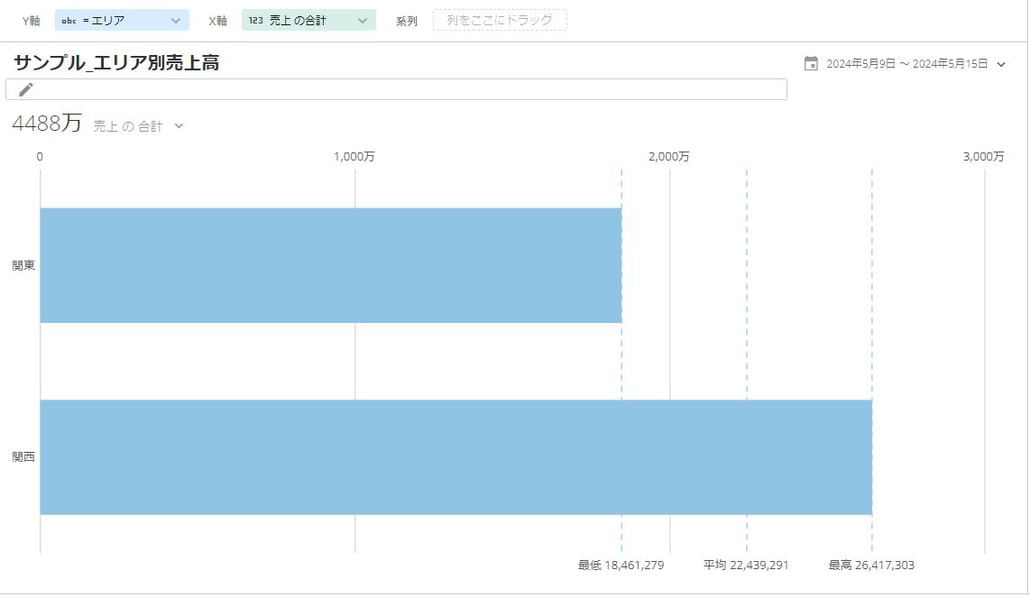Click the calendar icon beside the date range
Screen dimensions: 1030x598
click(811, 64)
